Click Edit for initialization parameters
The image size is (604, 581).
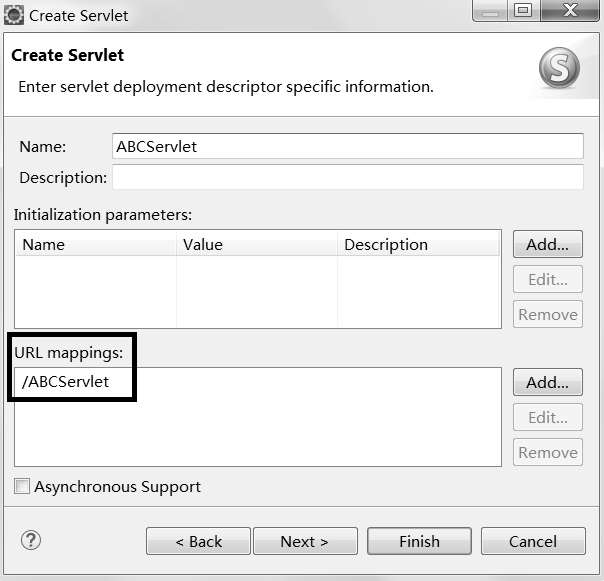[547, 279]
